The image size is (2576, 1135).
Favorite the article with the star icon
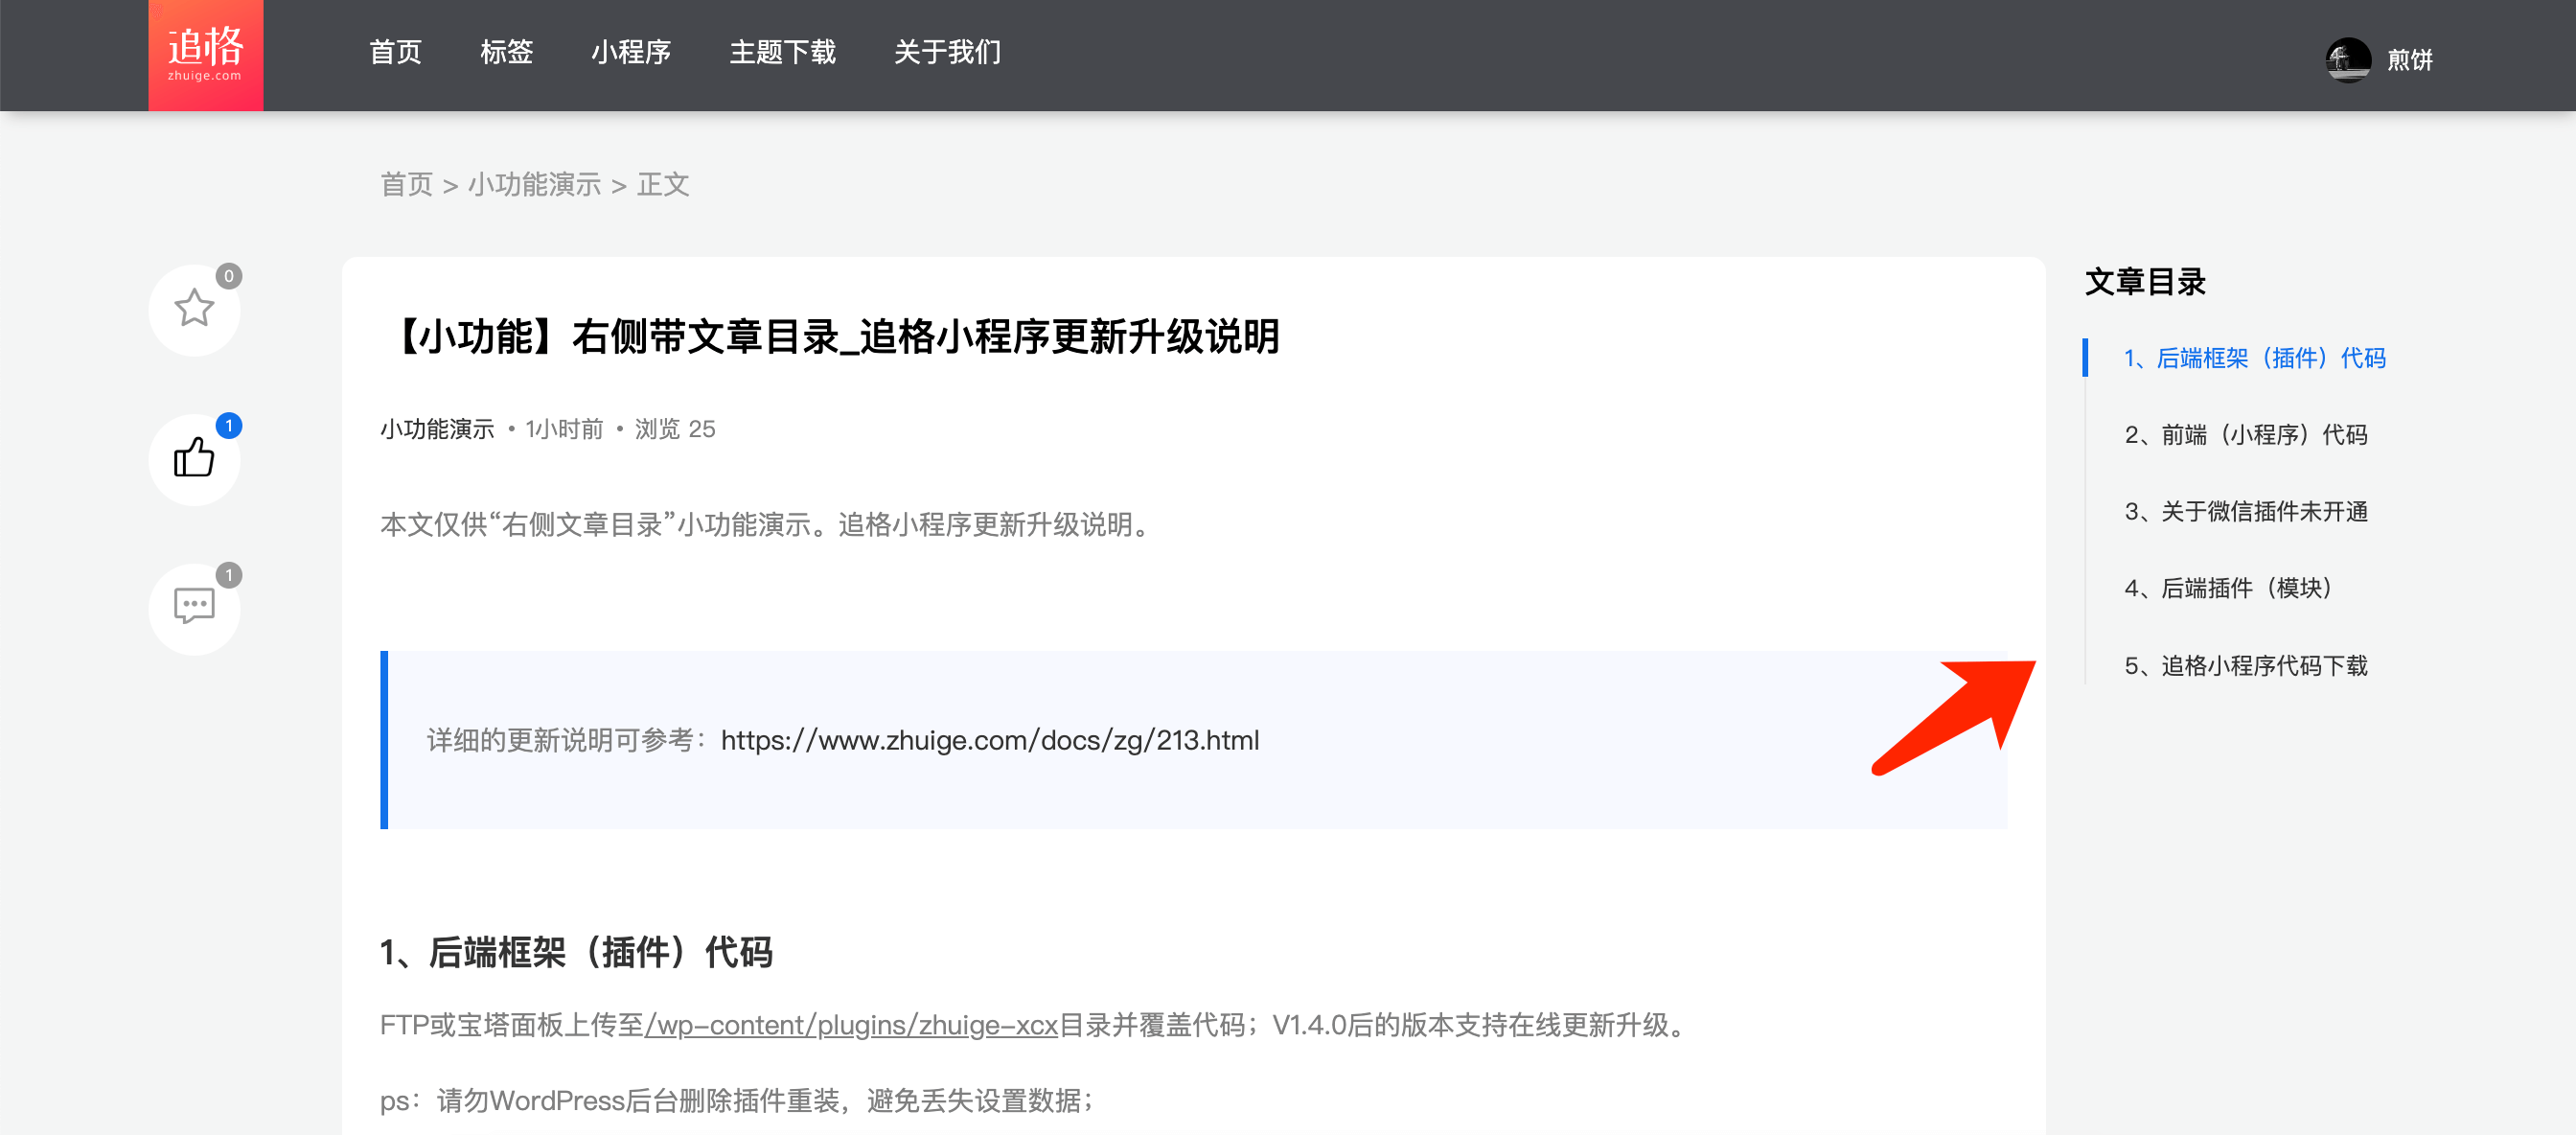[194, 309]
